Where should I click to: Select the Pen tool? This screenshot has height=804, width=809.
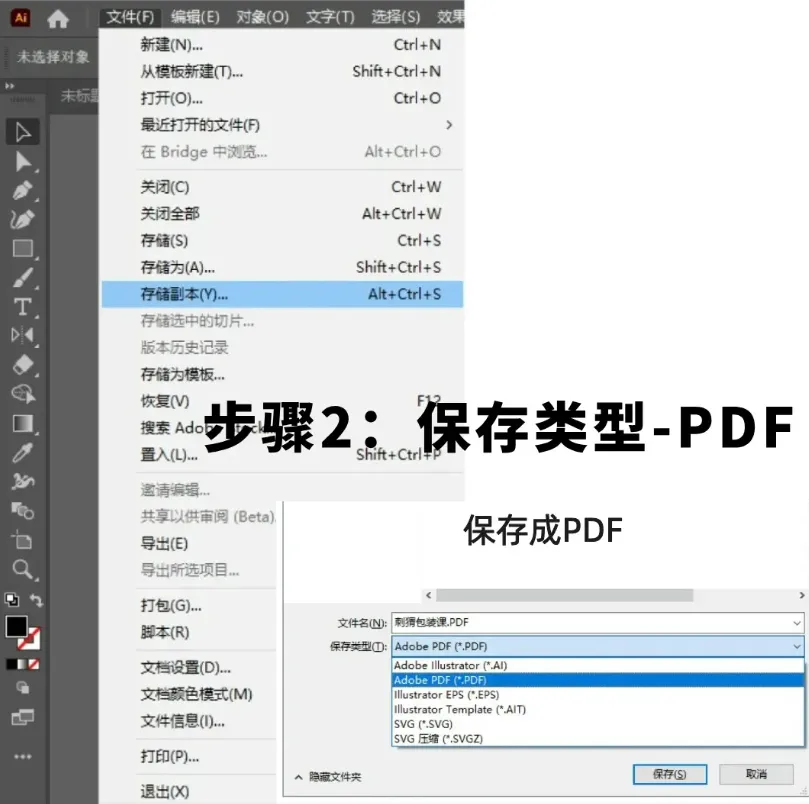click(23, 190)
